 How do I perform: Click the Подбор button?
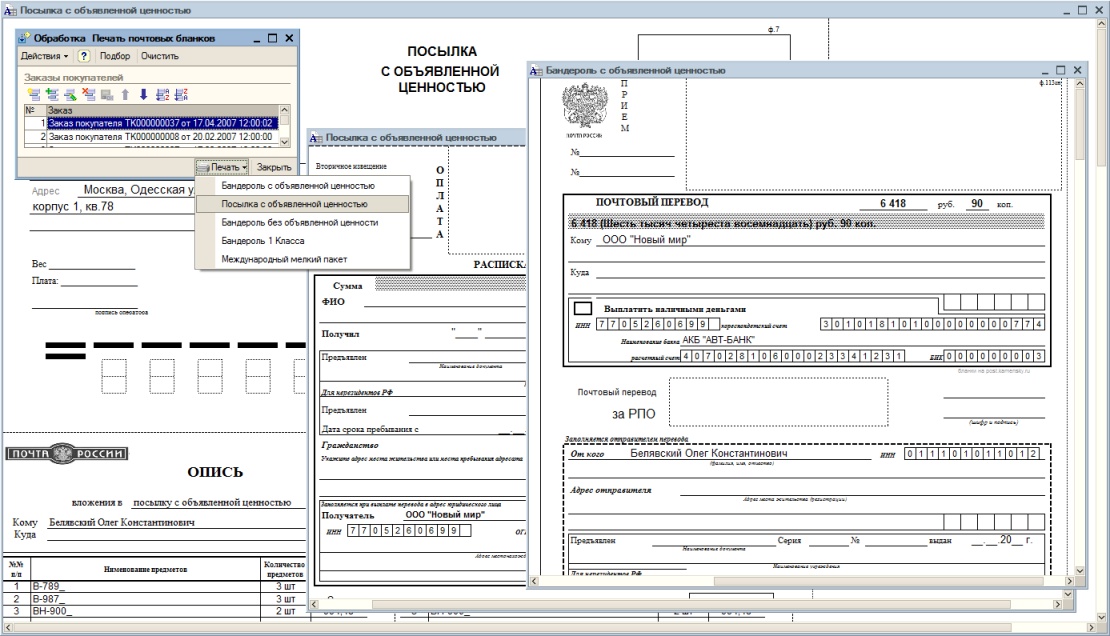115,56
